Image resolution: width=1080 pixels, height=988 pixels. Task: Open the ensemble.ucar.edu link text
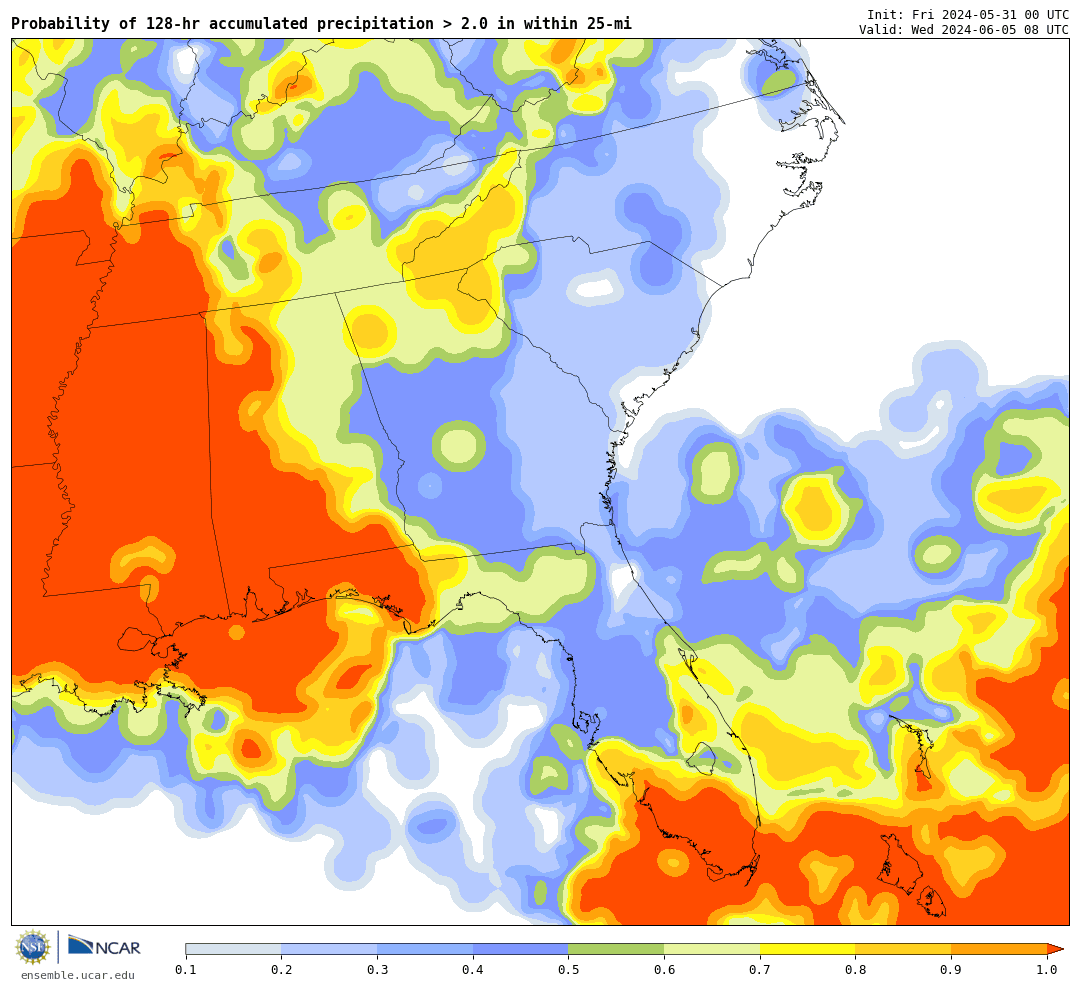point(78,975)
